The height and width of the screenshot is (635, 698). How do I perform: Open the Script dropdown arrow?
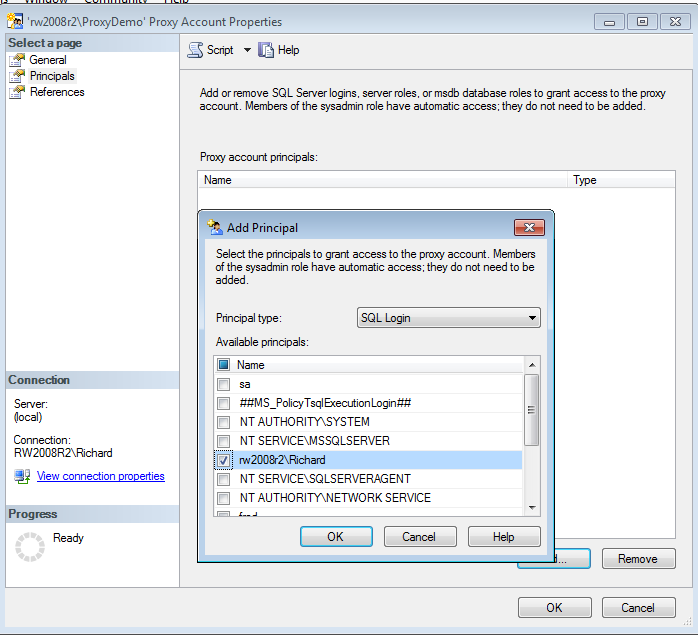pos(247,50)
